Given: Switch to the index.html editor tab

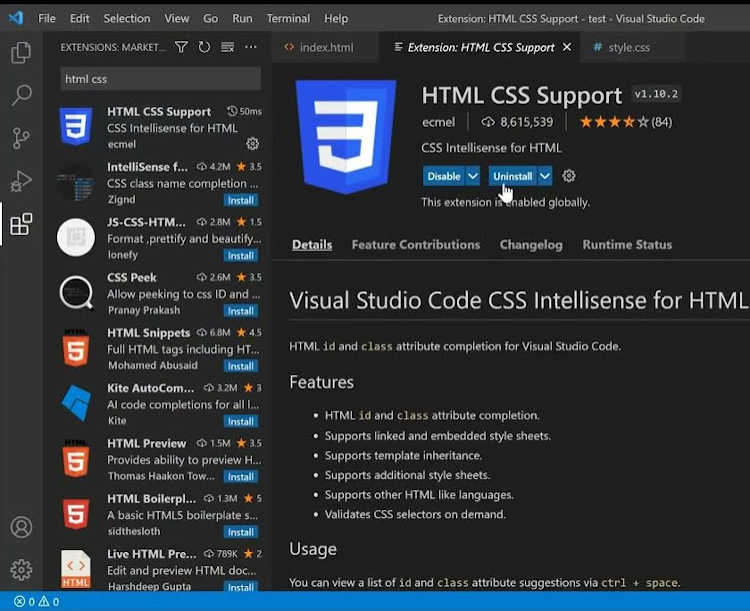Looking at the screenshot, I should point(325,47).
